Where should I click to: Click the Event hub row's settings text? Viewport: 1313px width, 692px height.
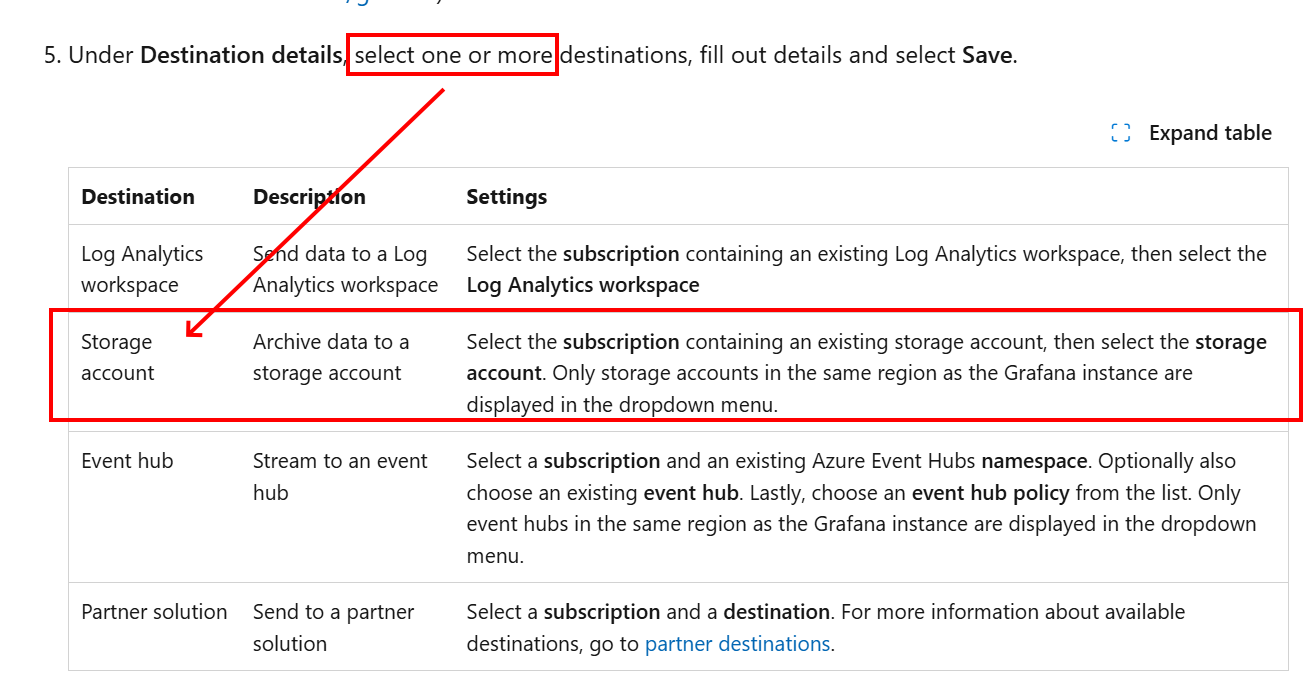(x=861, y=508)
